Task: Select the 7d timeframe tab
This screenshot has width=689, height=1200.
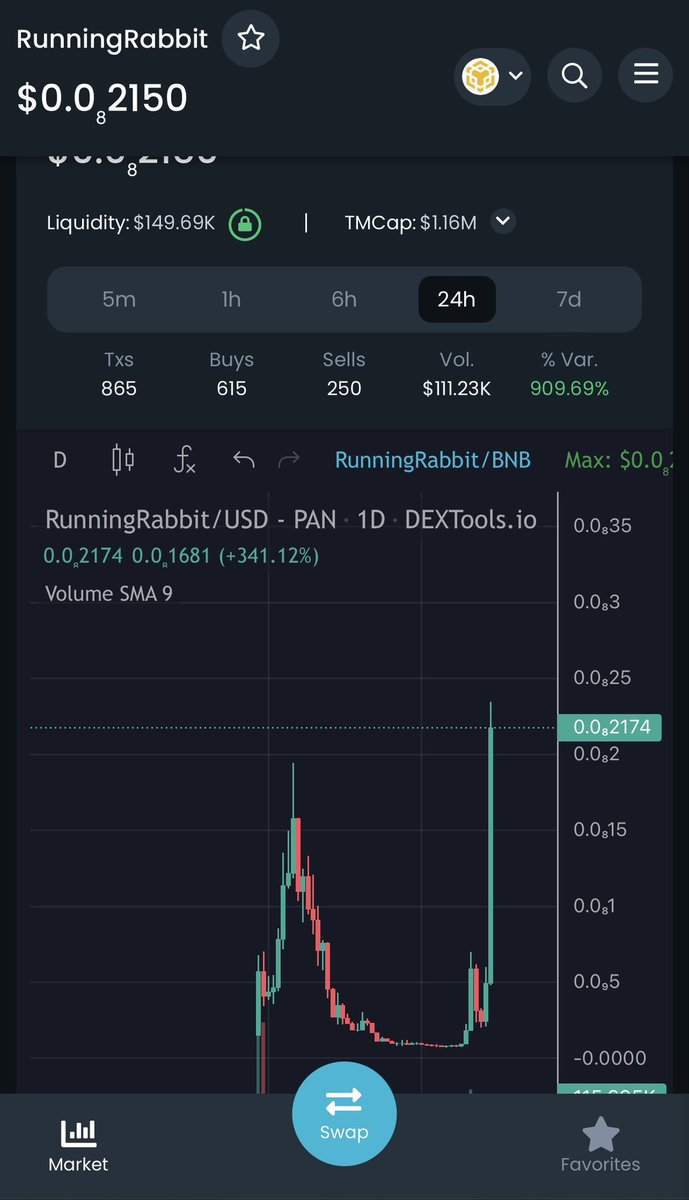Action: click(x=569, y=299)
